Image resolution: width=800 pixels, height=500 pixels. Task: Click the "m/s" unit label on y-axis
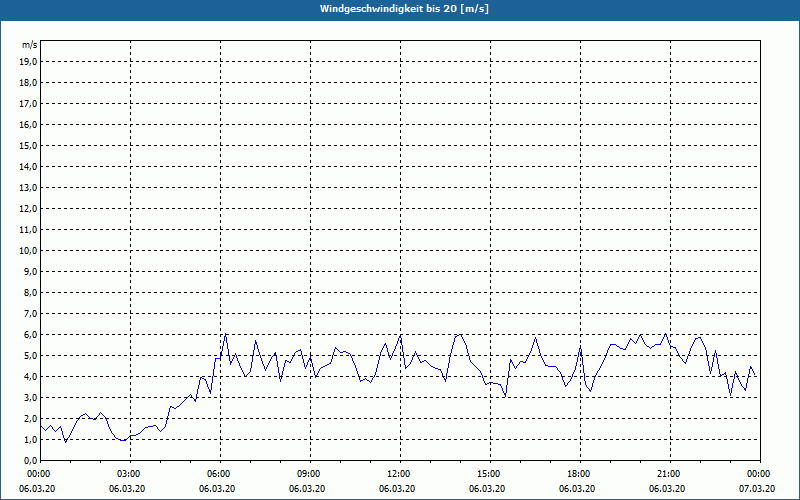pyautogui.click(x=29, y=45)
